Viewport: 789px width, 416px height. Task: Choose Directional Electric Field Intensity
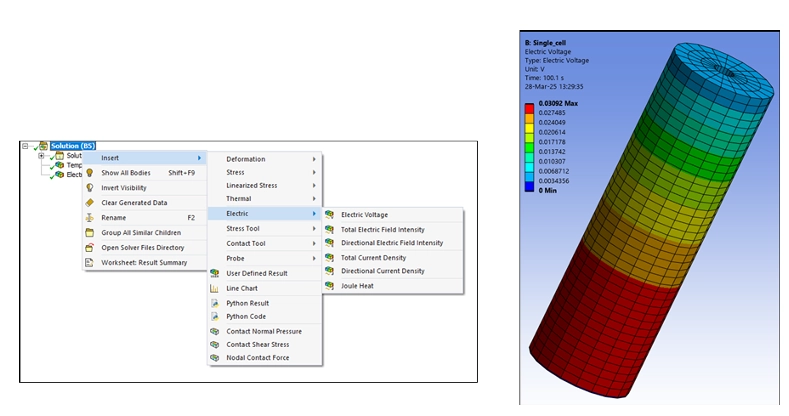(391, 243)
